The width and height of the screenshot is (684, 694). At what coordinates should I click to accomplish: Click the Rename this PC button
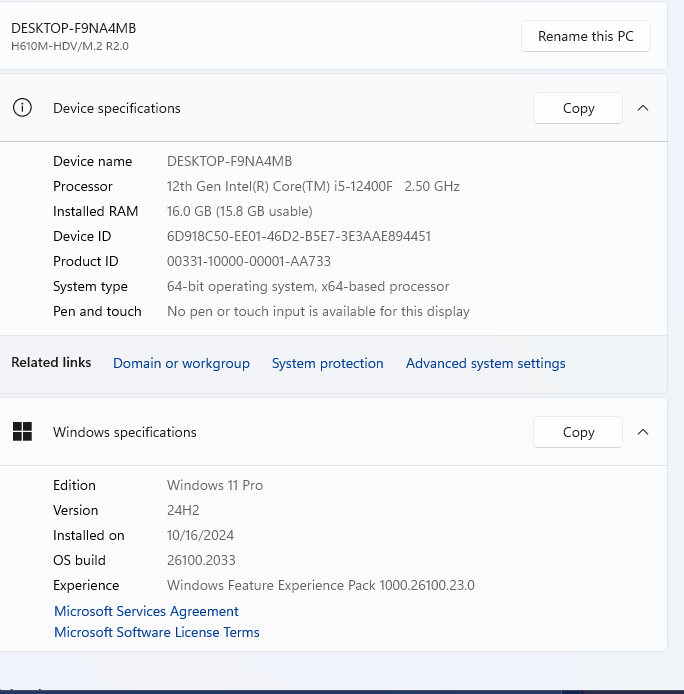(586, 36)
